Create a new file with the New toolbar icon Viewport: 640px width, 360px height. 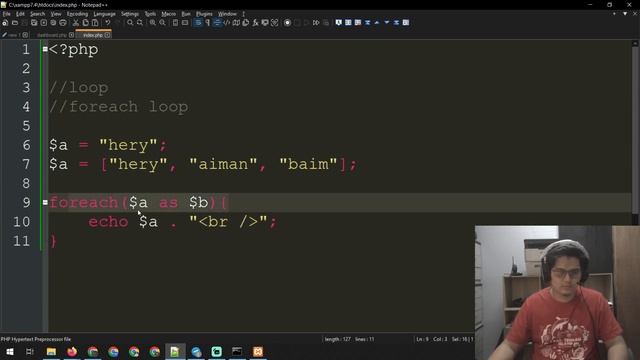click(x=5, y=23)
